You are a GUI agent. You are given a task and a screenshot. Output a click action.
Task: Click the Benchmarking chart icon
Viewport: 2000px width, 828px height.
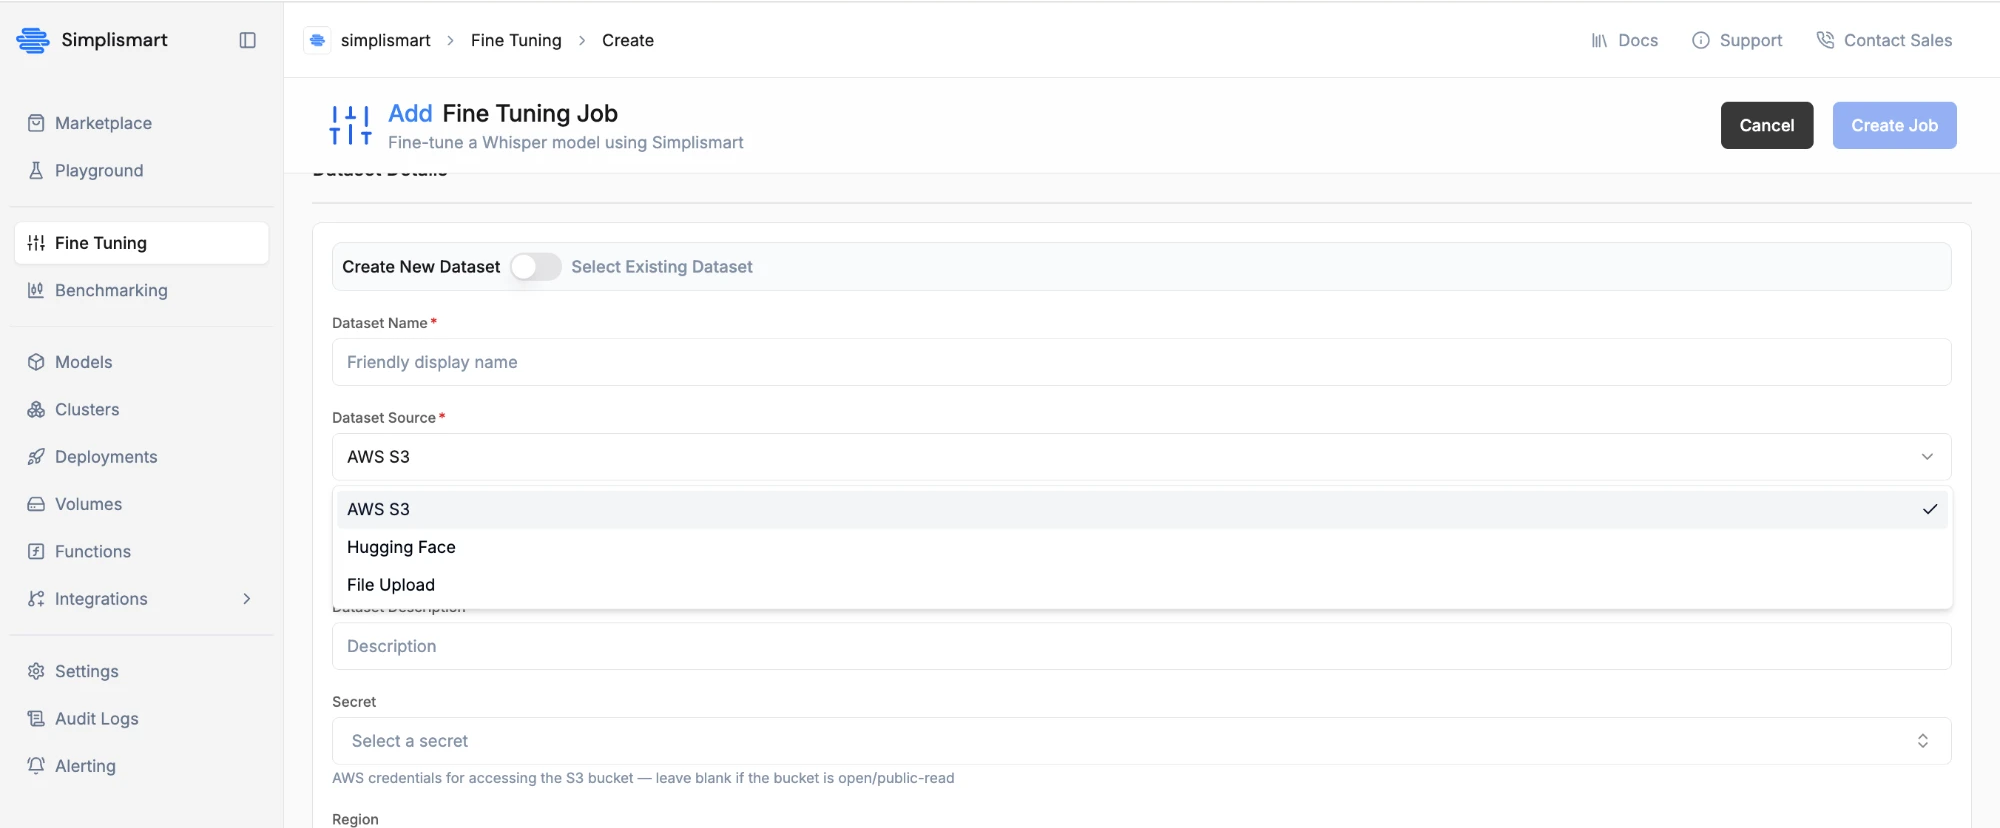click(36, 290)
